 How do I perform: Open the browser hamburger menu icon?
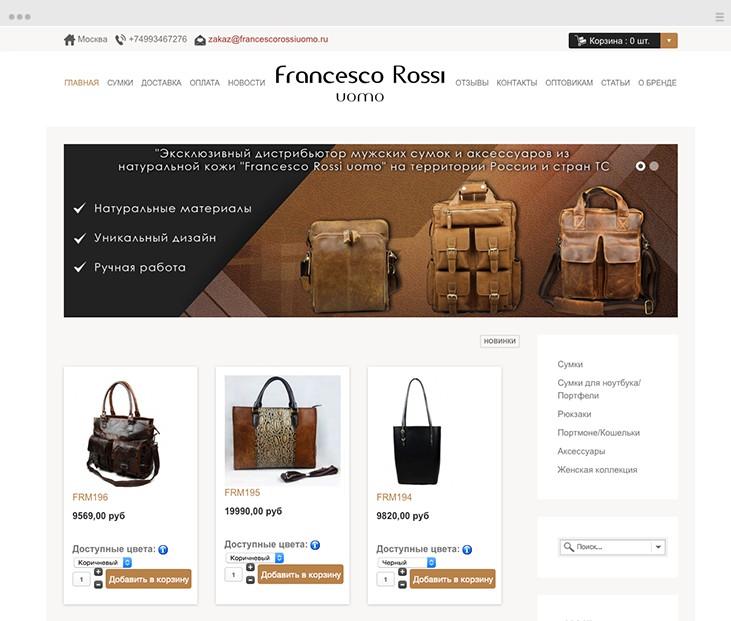click(x=719, y=17)
